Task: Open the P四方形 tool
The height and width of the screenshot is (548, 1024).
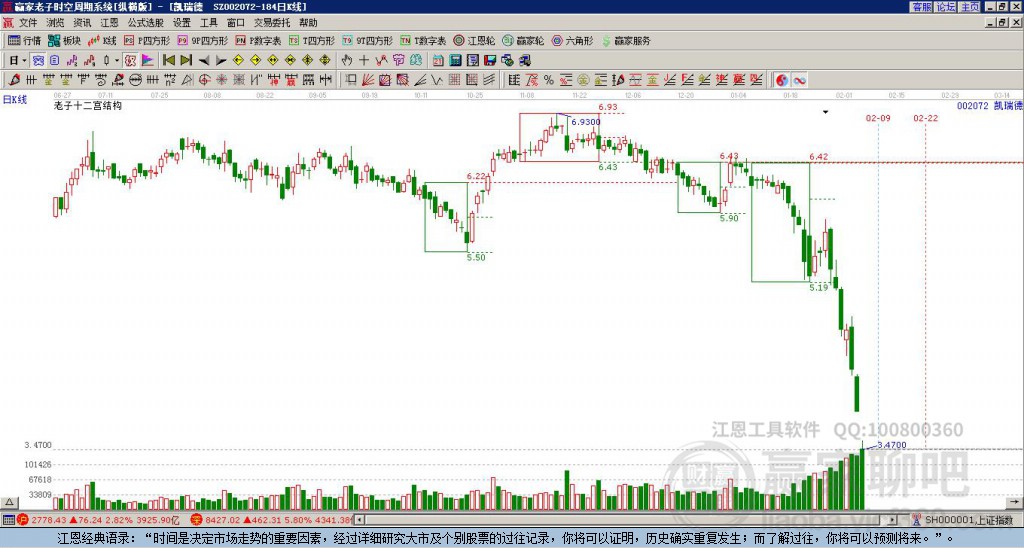Action: pyautogui.click(x=147, y=40)
